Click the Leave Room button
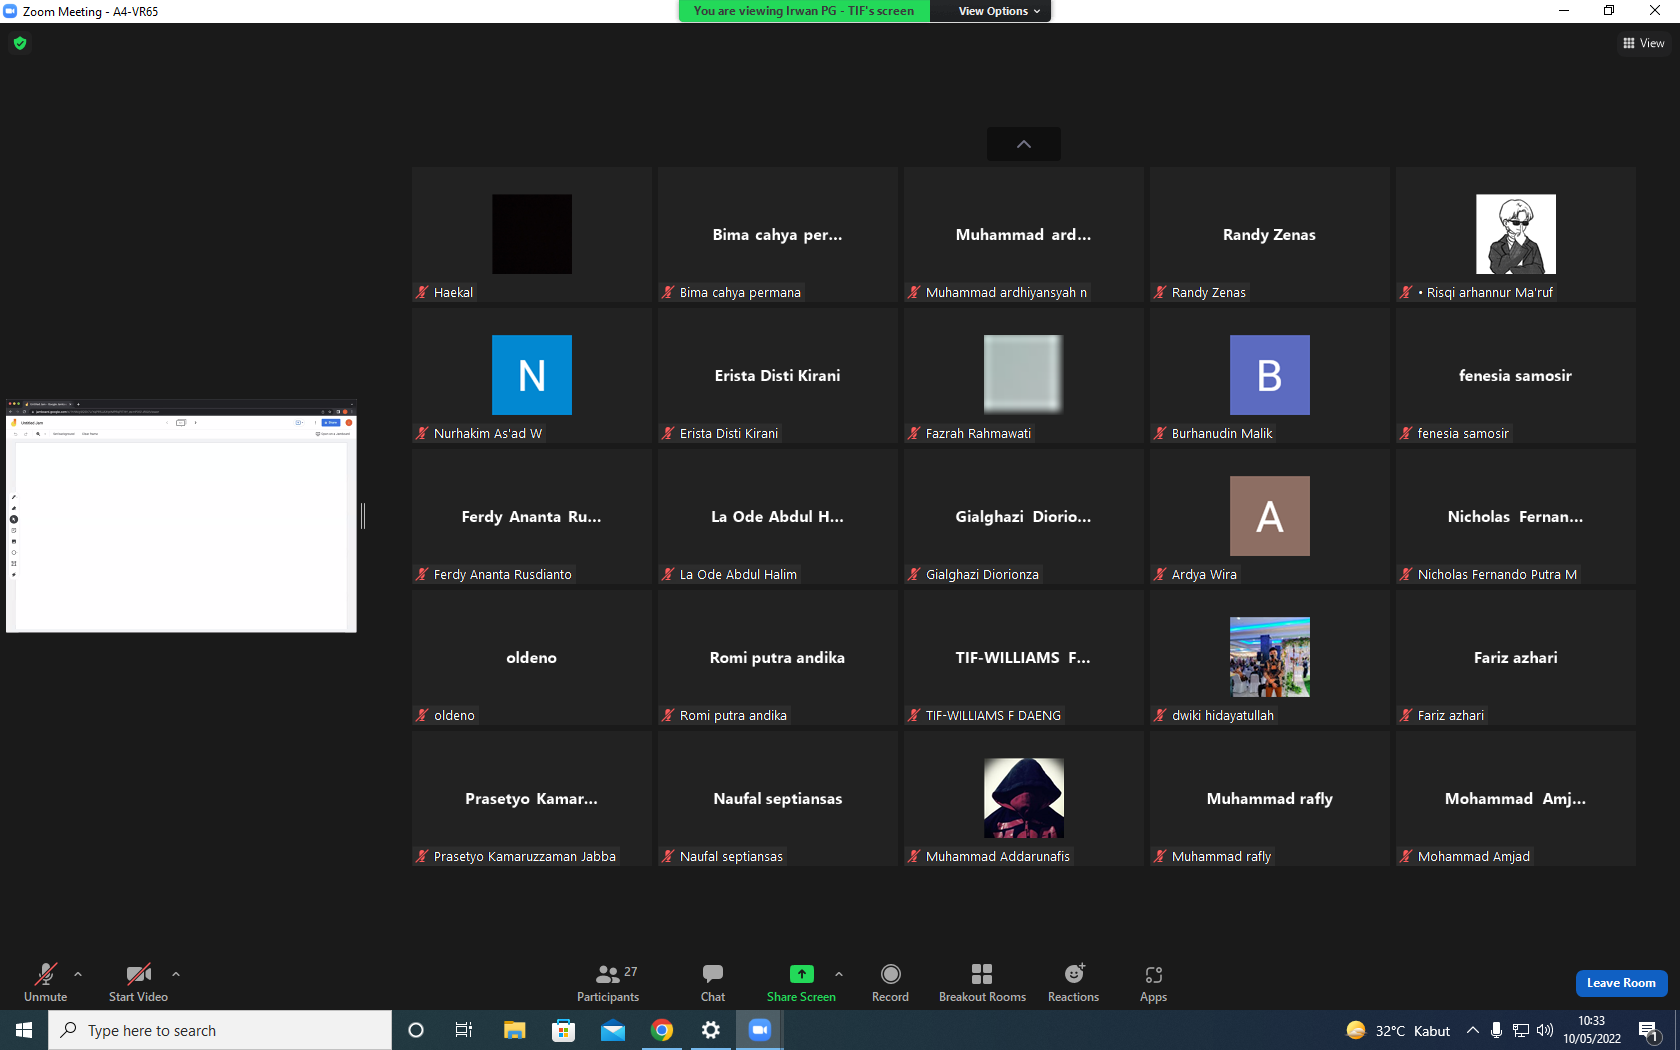The width and height of the screenshot is (1680, 1050). [x=1621, y=983]
